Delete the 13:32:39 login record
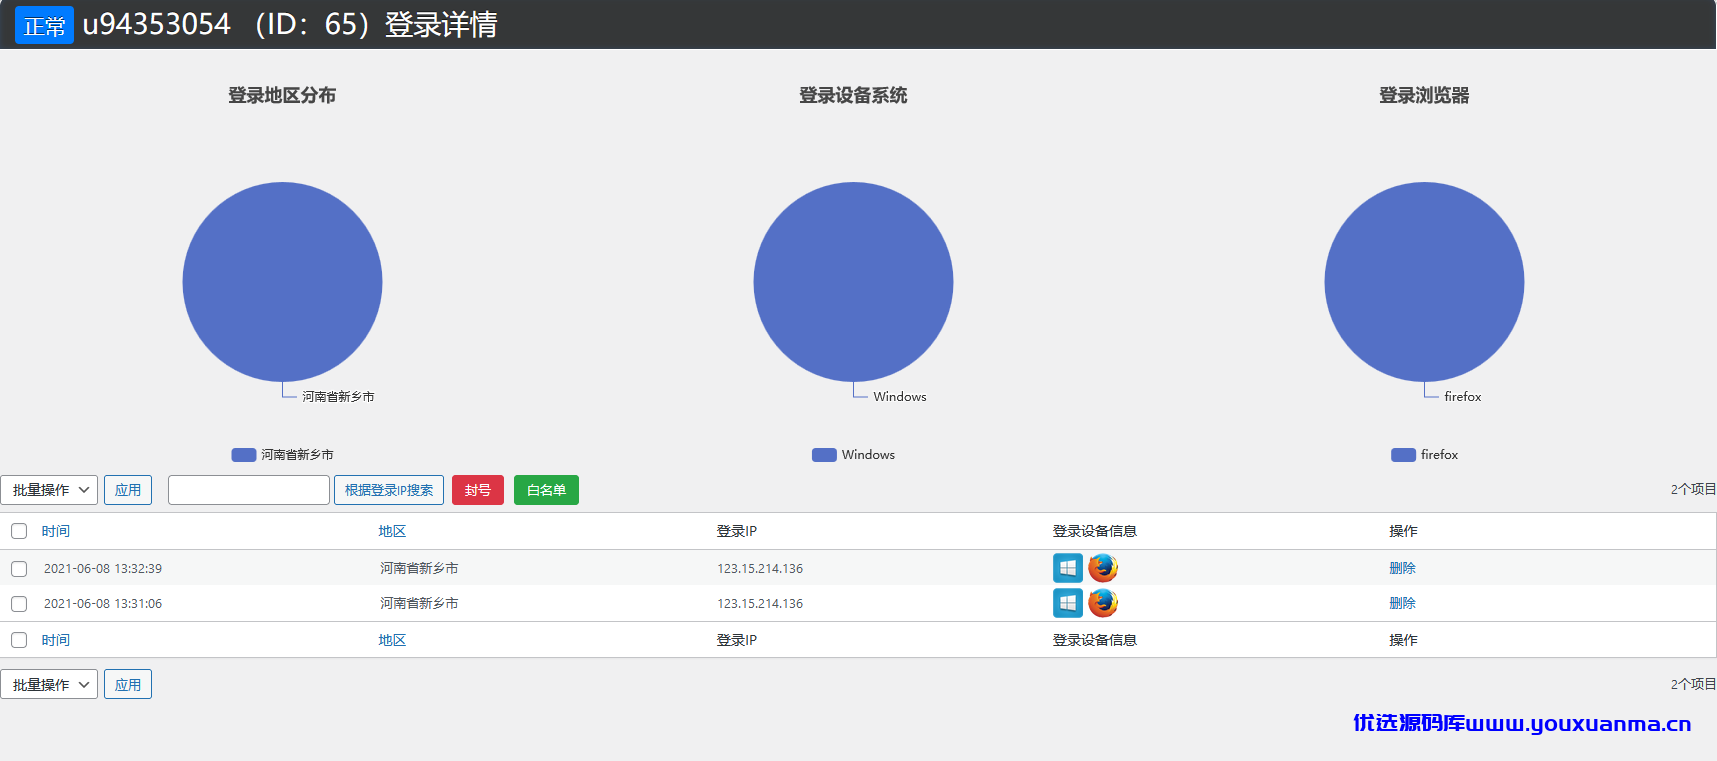 pos(1402,568)
